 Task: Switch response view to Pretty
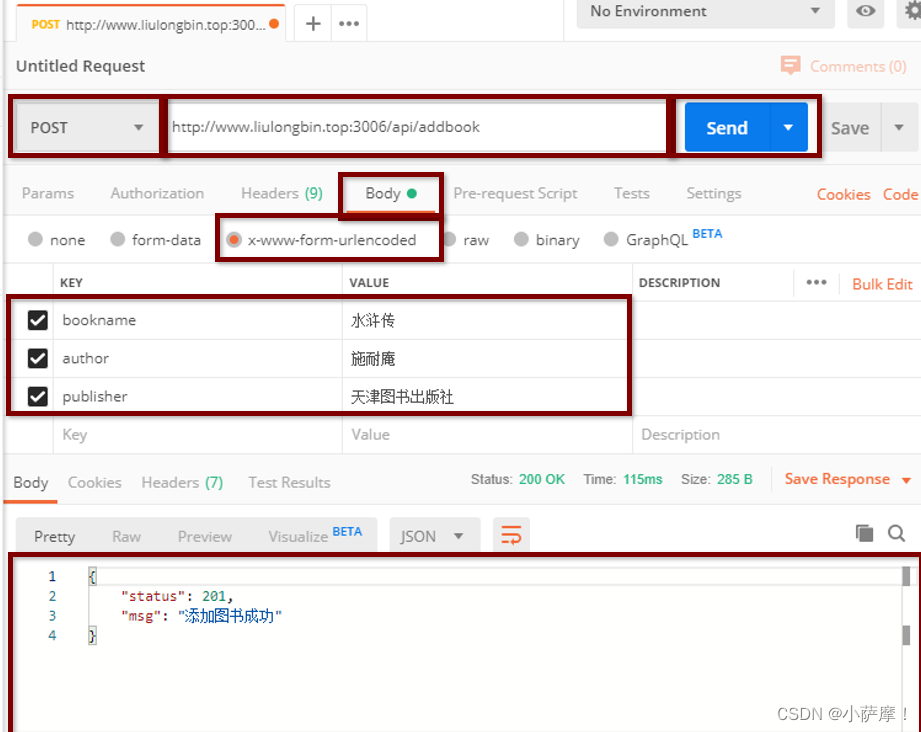point(54,536)
